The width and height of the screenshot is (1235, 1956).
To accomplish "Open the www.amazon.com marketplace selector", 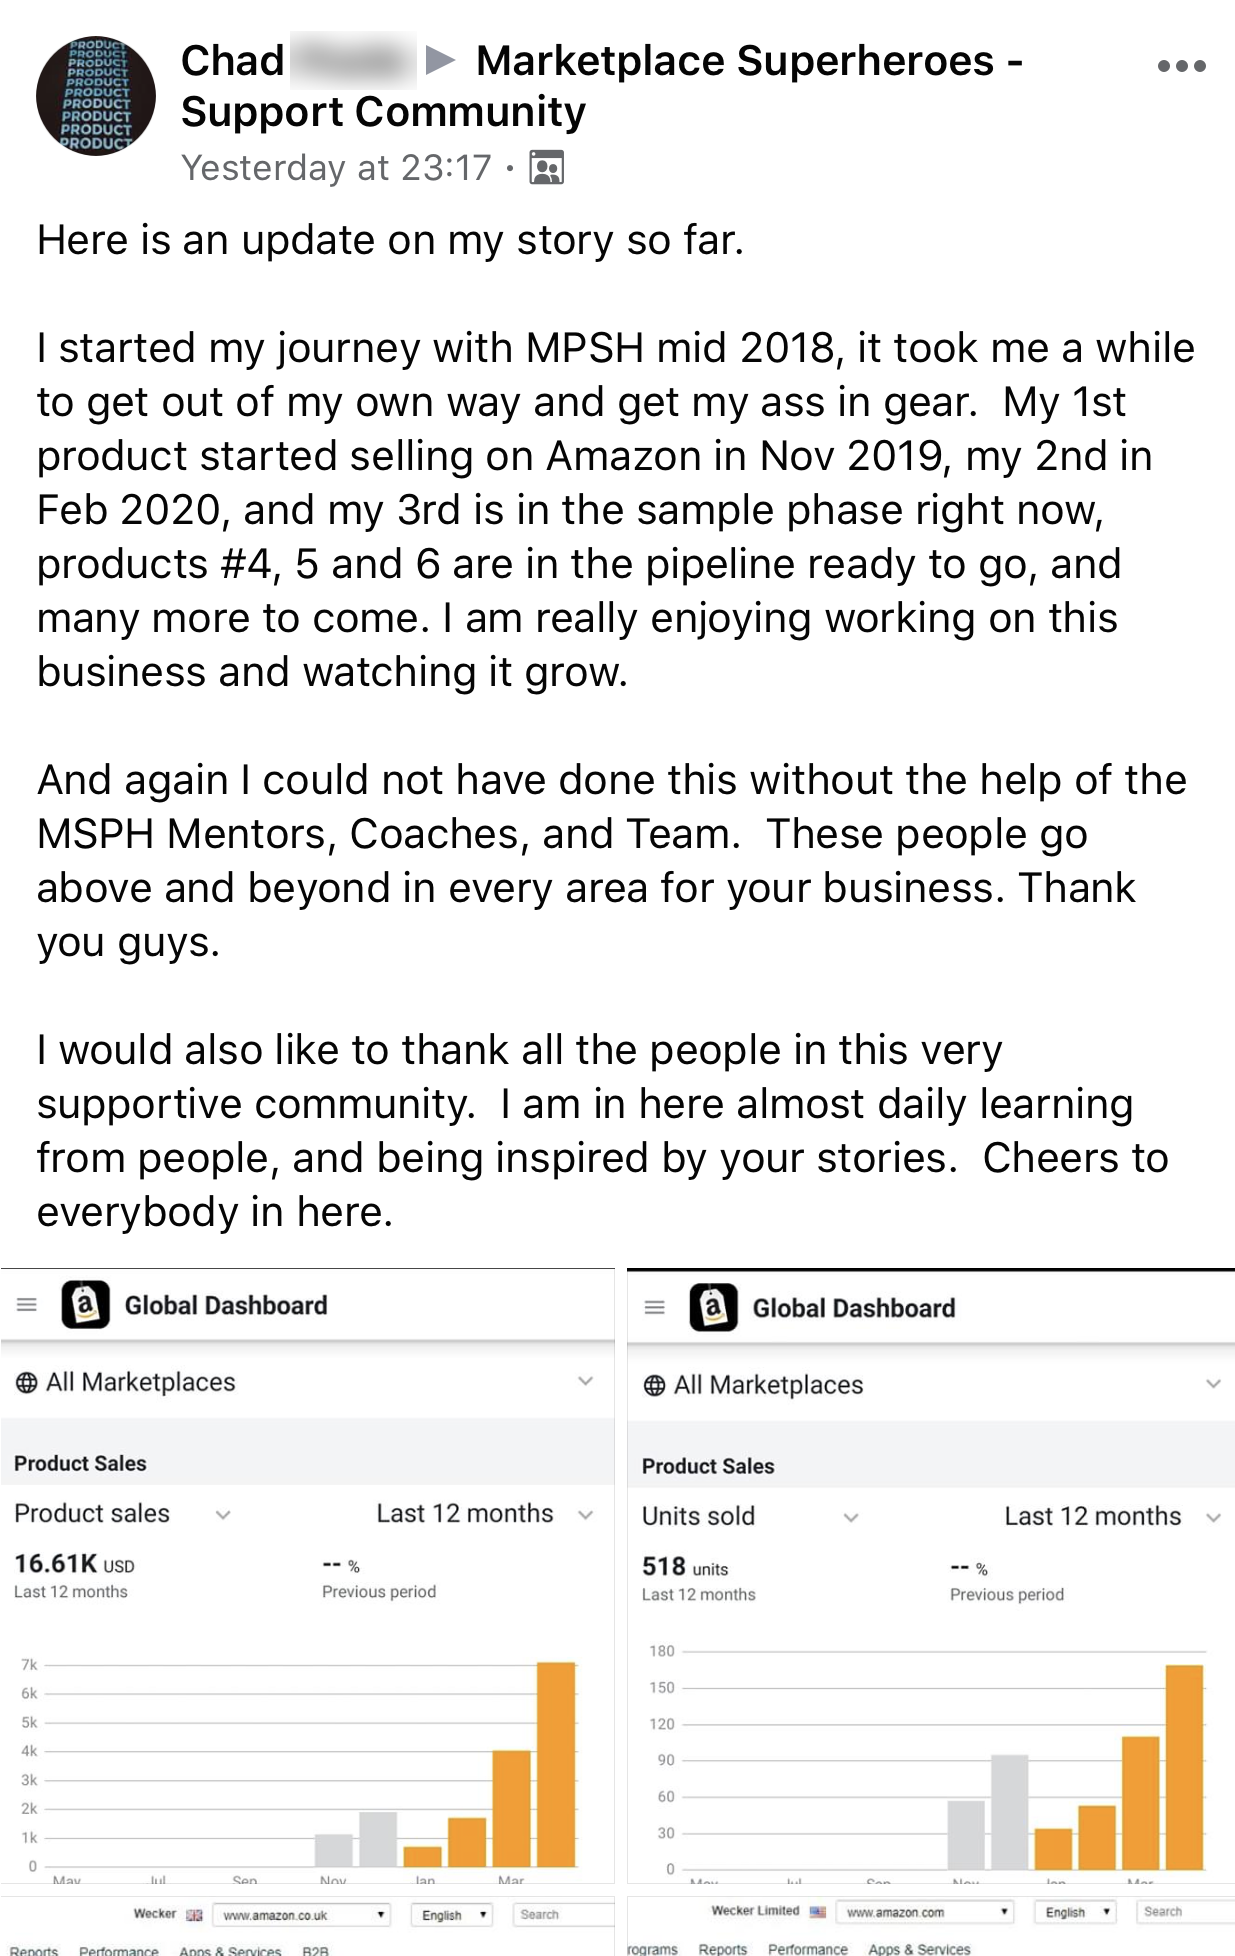I will pyautogui.click(x=926, y=1911).
